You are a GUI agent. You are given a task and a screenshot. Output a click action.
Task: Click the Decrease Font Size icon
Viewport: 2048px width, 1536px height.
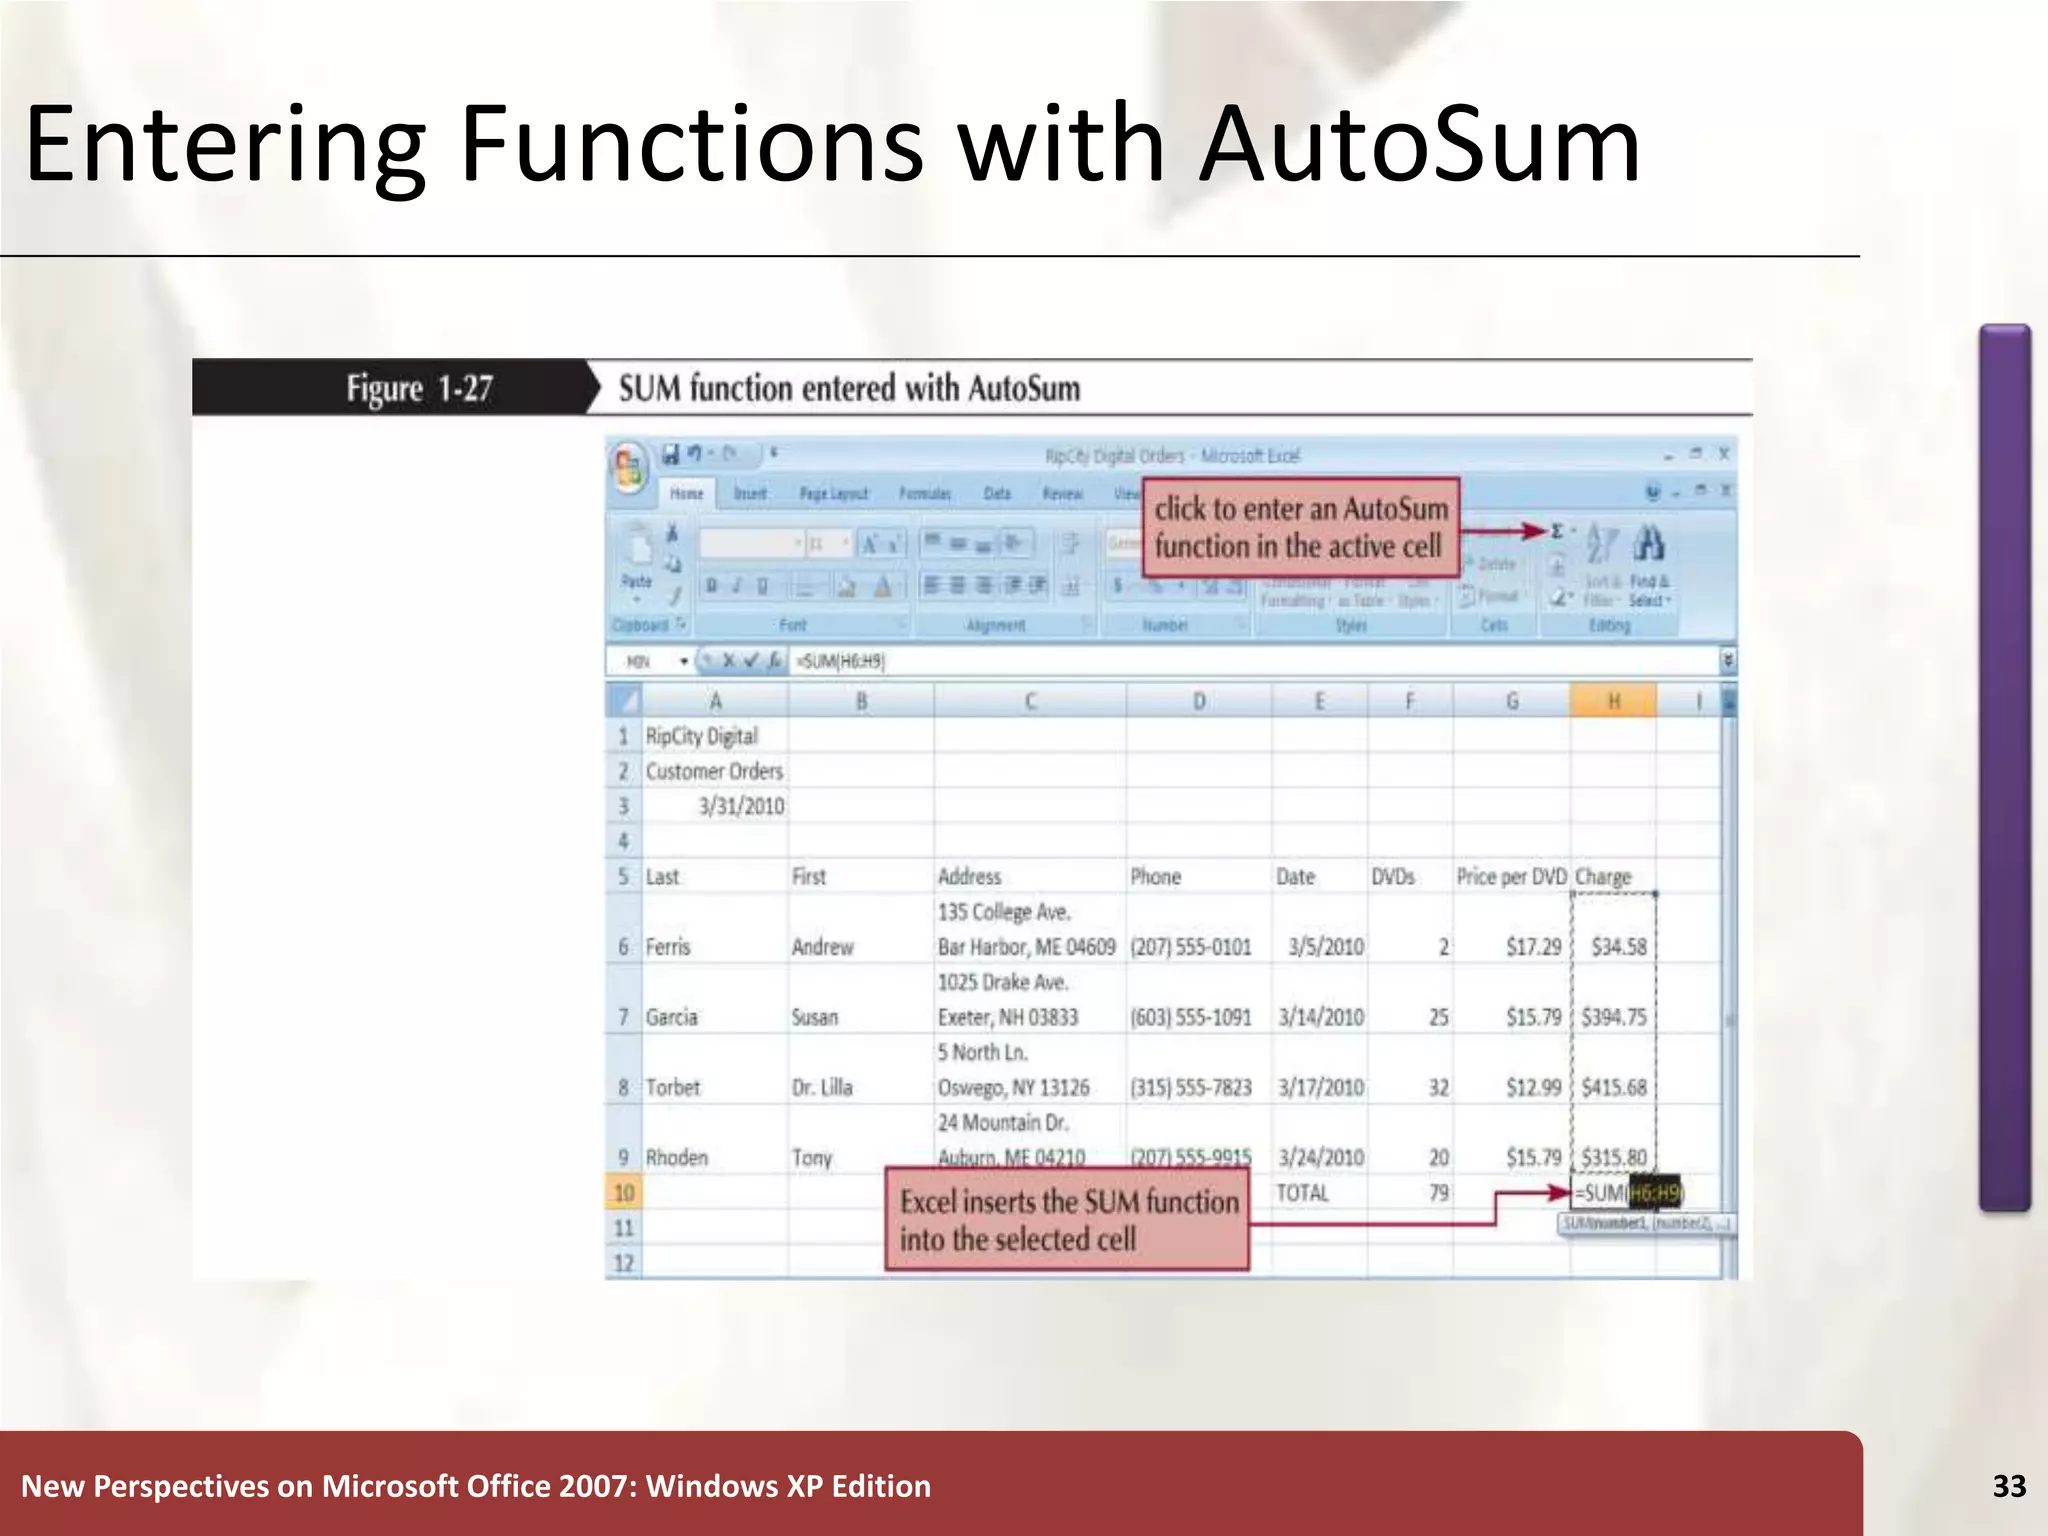[x=893, y=546]
